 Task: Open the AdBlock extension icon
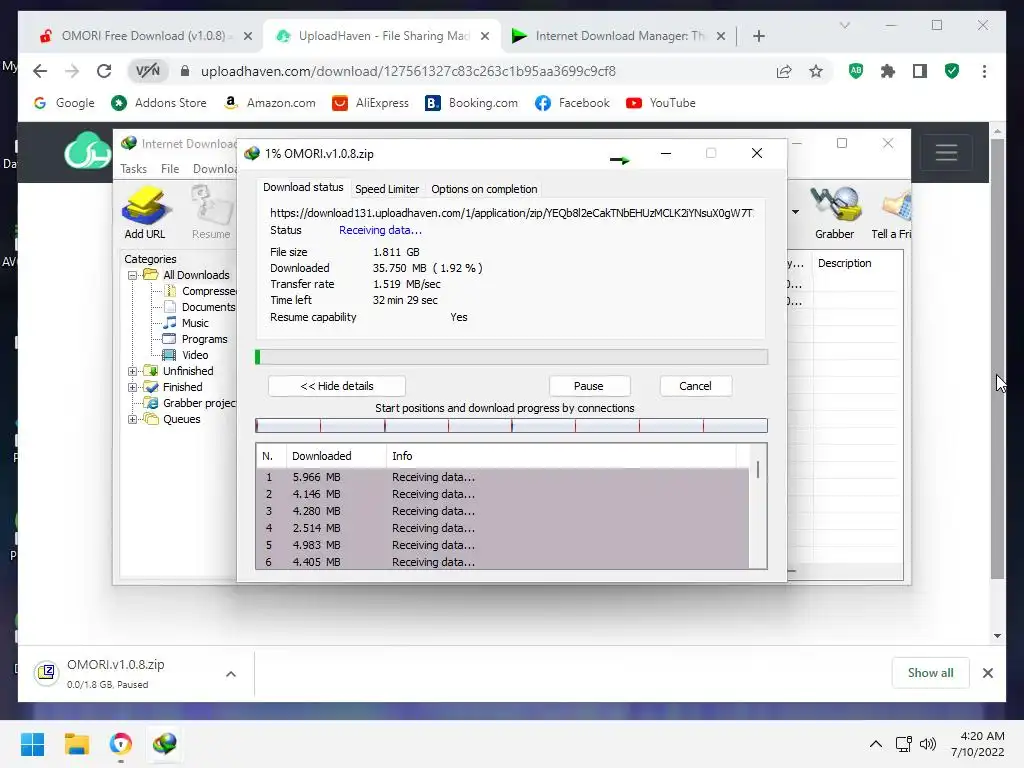click(x=856, y=71)
